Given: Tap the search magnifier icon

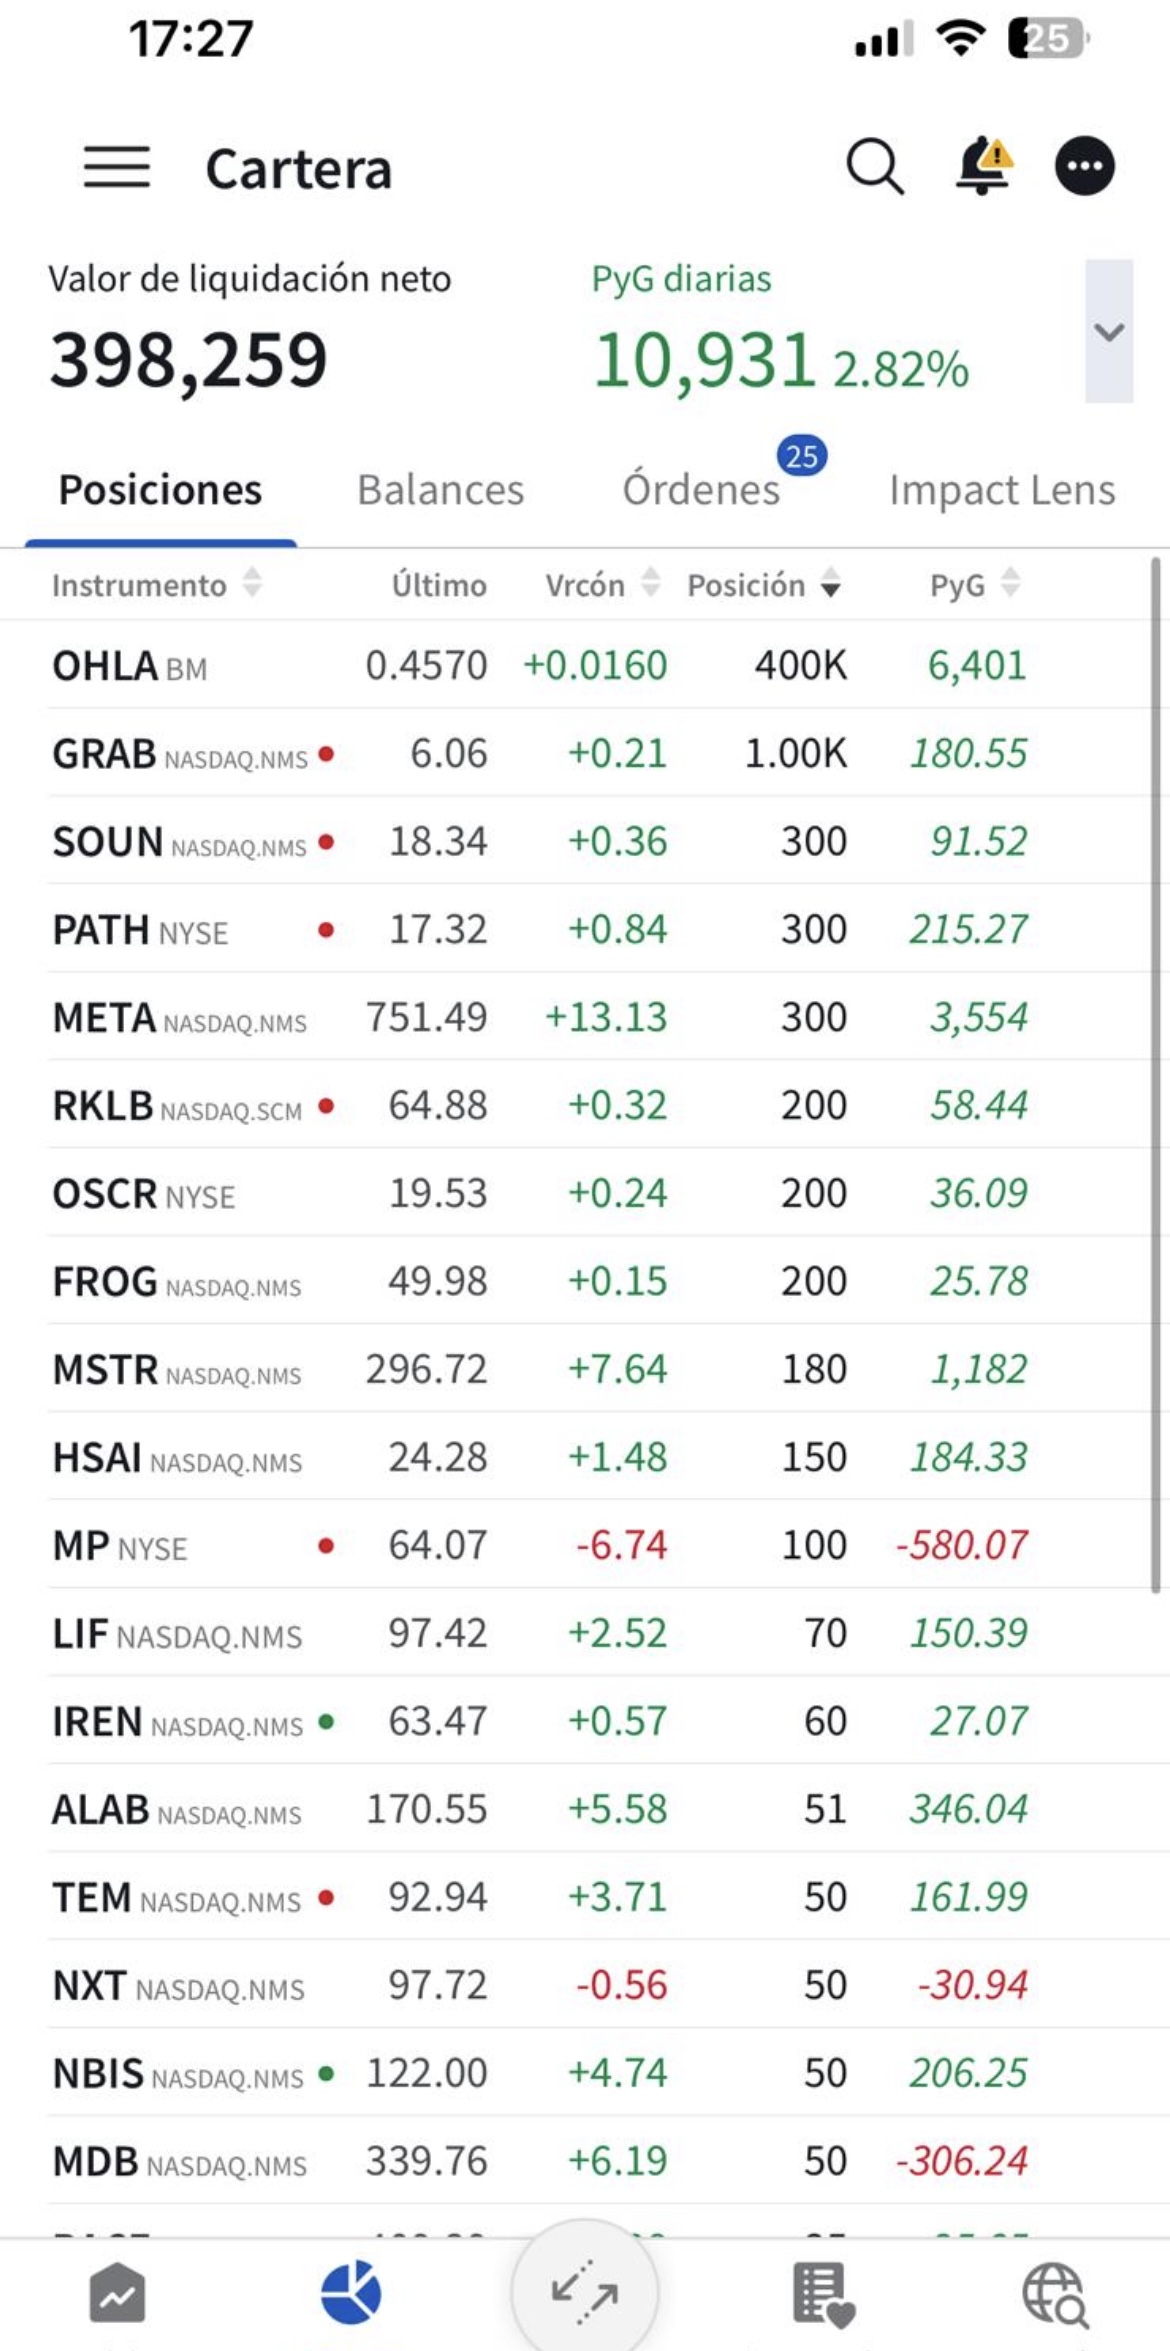Looking at the screenshot, I should click(875, 166).
